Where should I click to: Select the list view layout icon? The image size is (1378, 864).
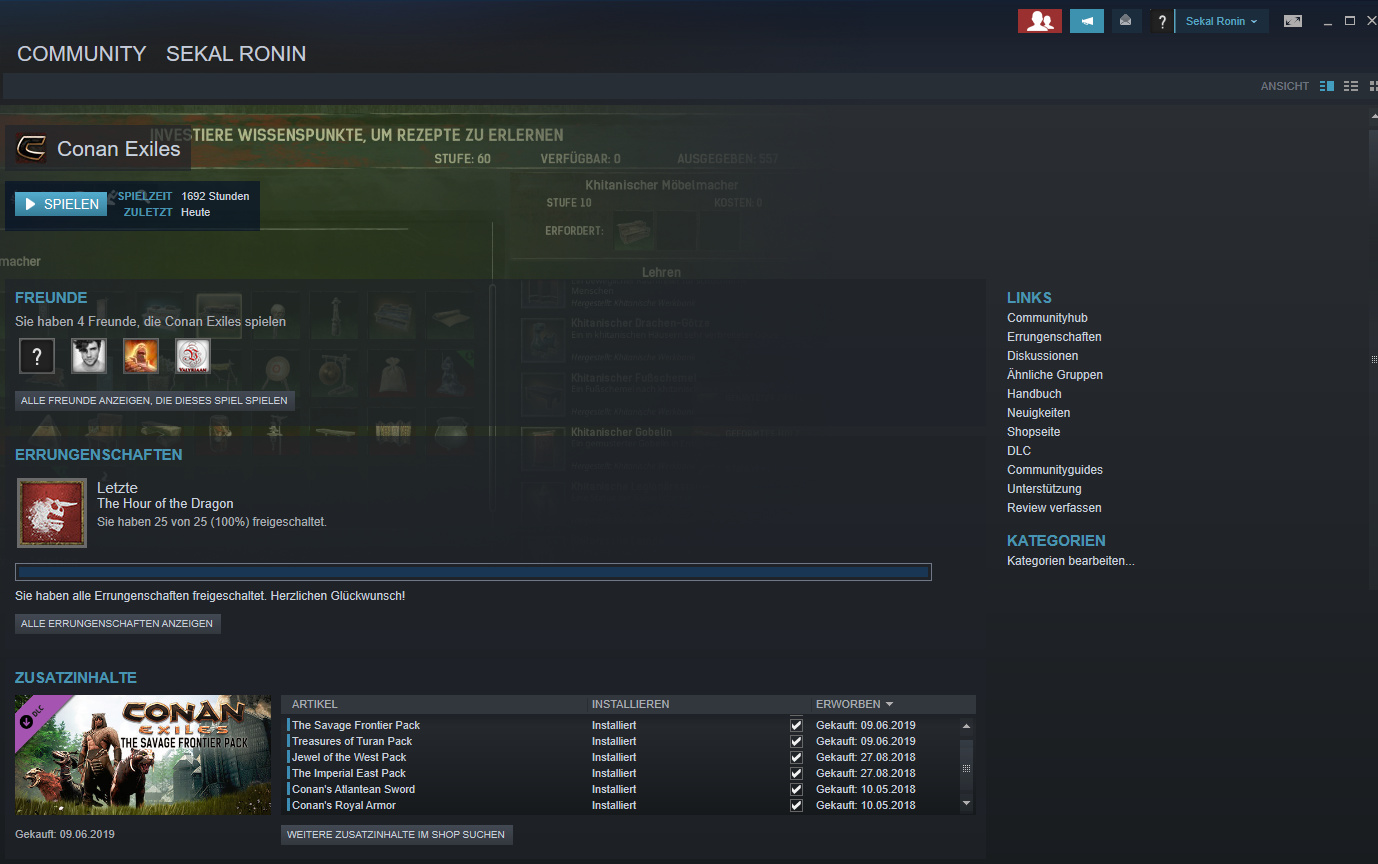(1351, 86)
